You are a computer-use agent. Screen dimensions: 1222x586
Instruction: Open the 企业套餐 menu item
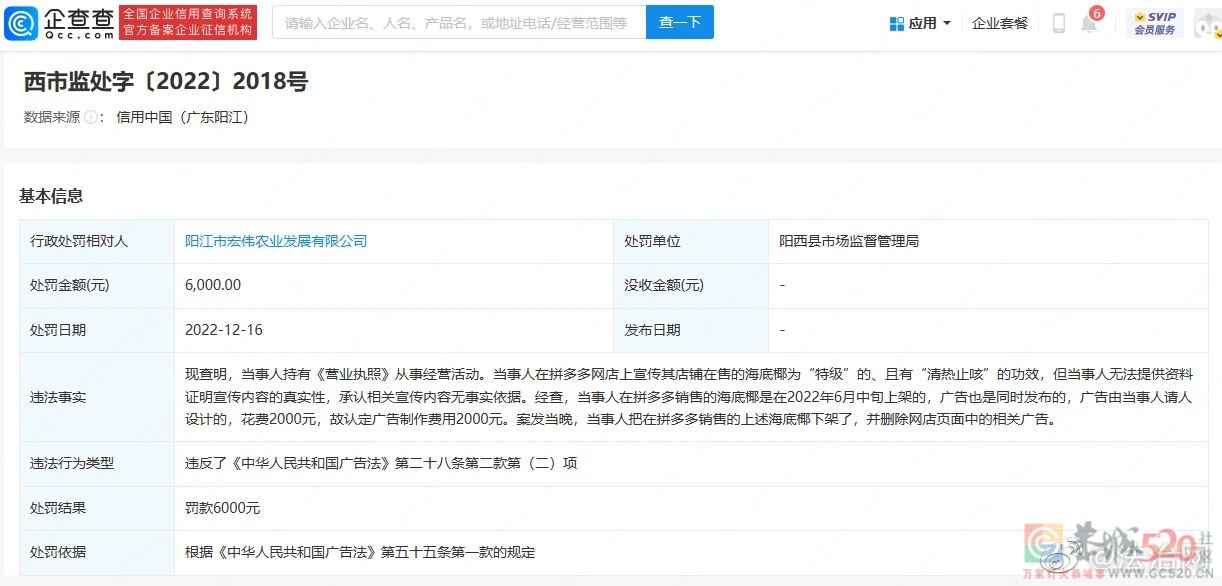(x=999, y=23)
